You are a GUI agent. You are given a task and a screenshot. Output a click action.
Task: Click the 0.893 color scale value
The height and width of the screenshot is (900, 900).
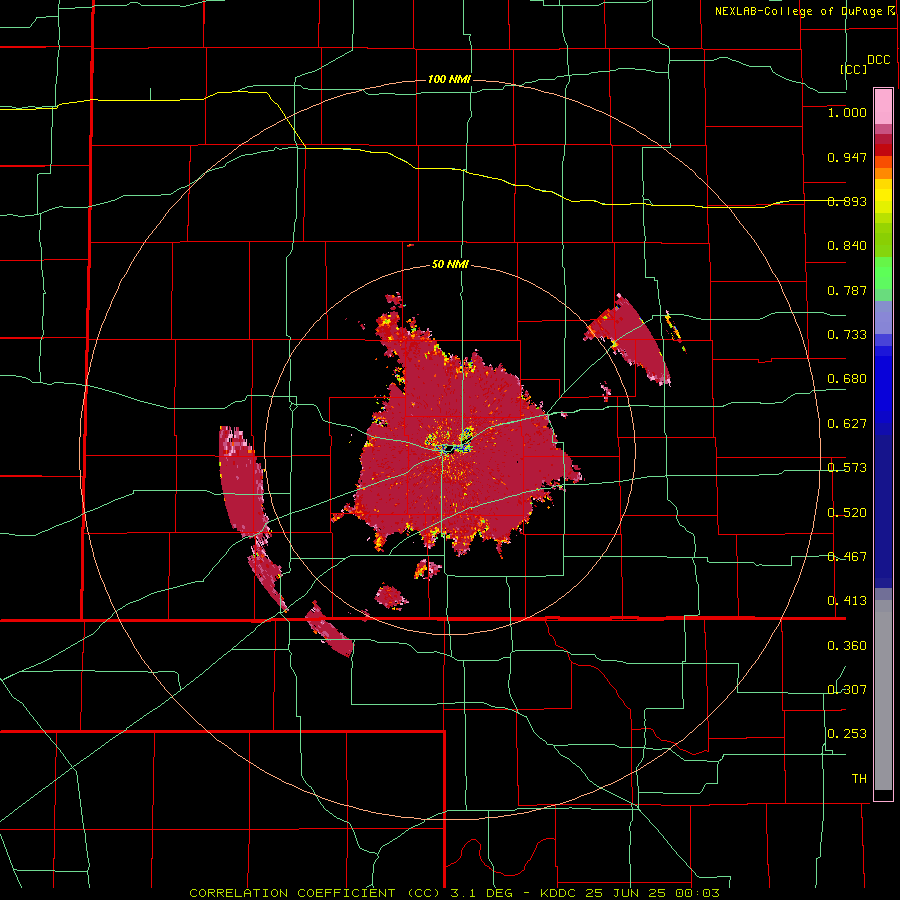coord(847,201)
